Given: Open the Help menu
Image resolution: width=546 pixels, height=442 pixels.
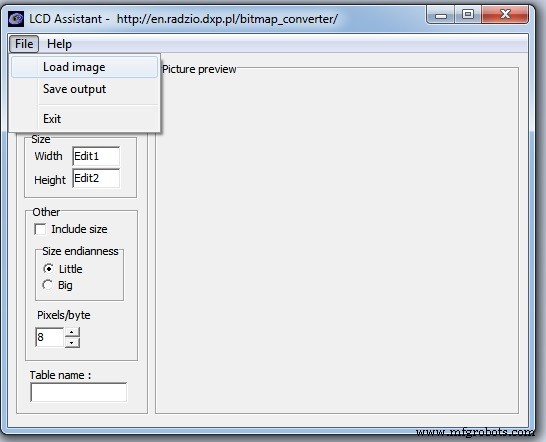Looking at the screenshot, I should coord(60,44).
